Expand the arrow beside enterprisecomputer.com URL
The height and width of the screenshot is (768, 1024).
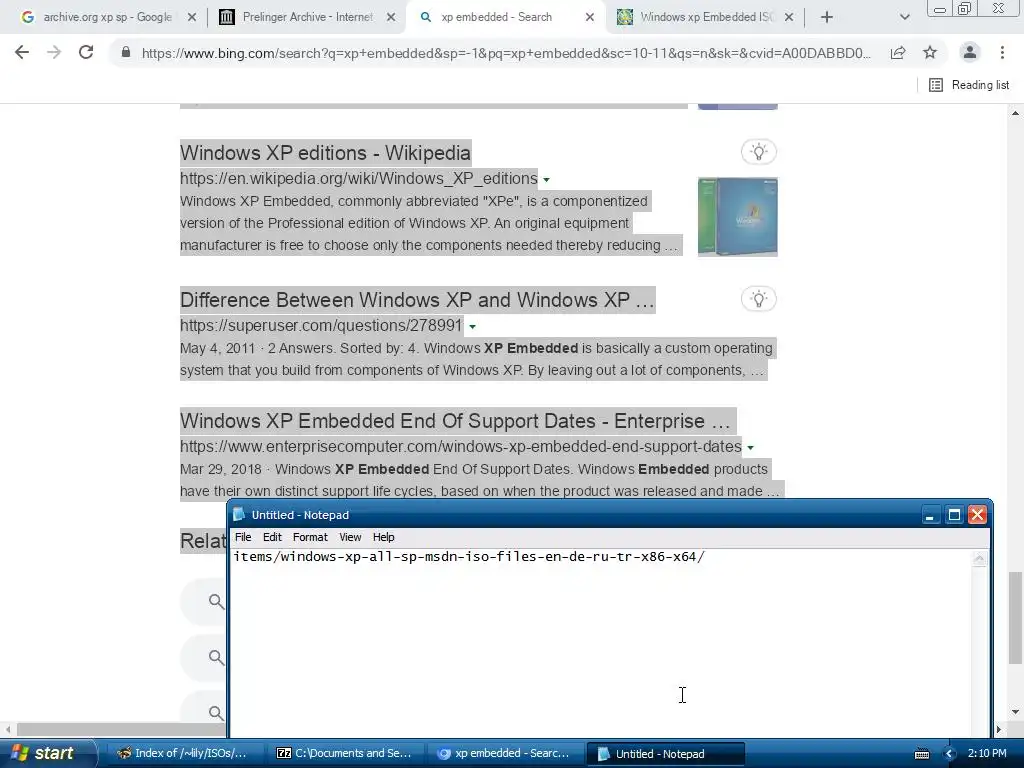[x=750, y=447]
